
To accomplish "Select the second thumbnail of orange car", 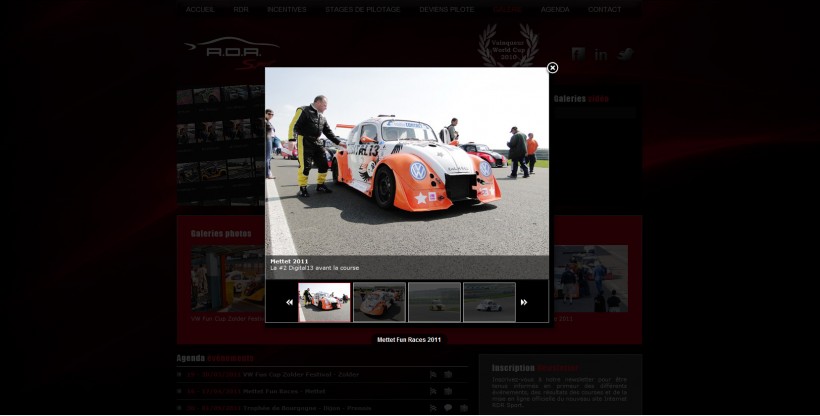I will 379,302.
